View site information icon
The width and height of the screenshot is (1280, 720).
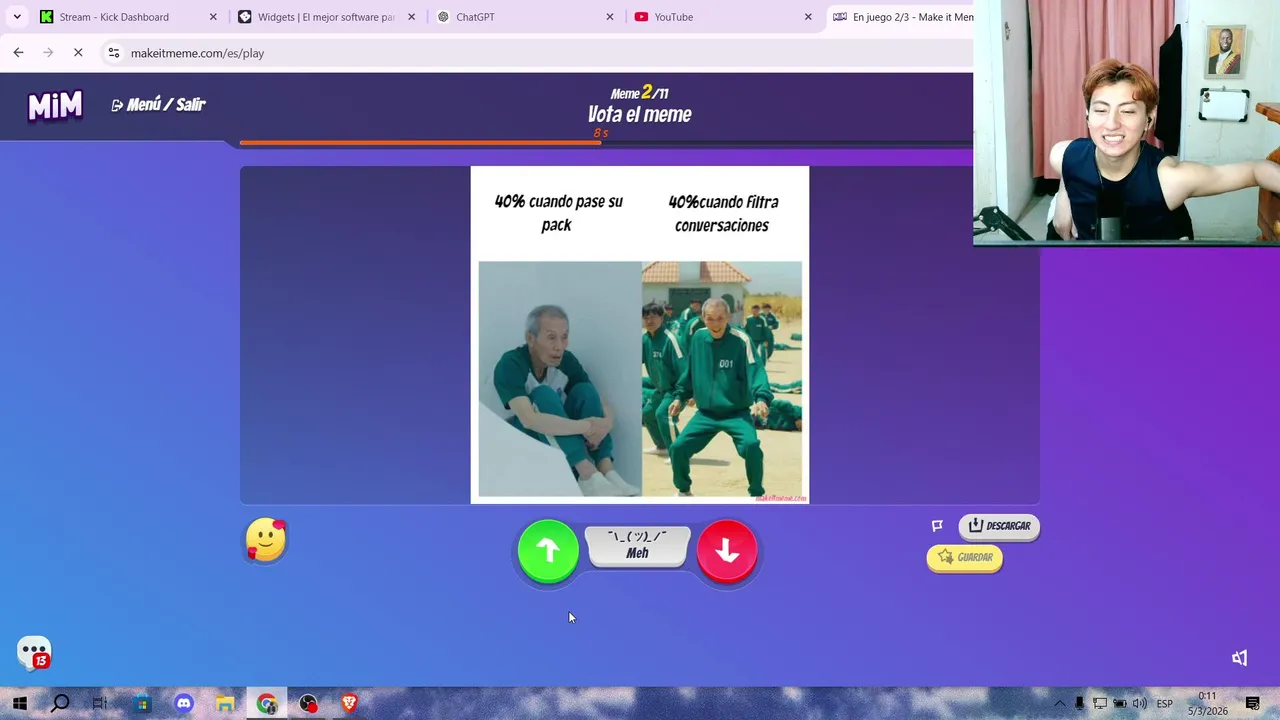114,53
